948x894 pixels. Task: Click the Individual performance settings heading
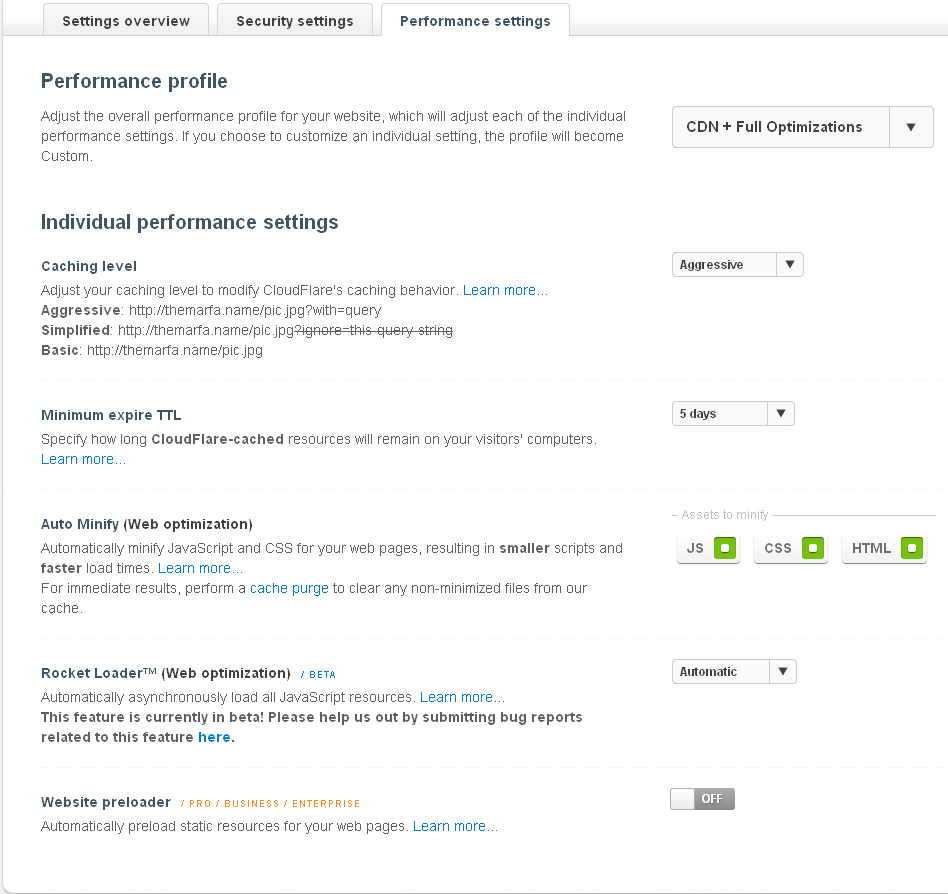coord(189,222)
